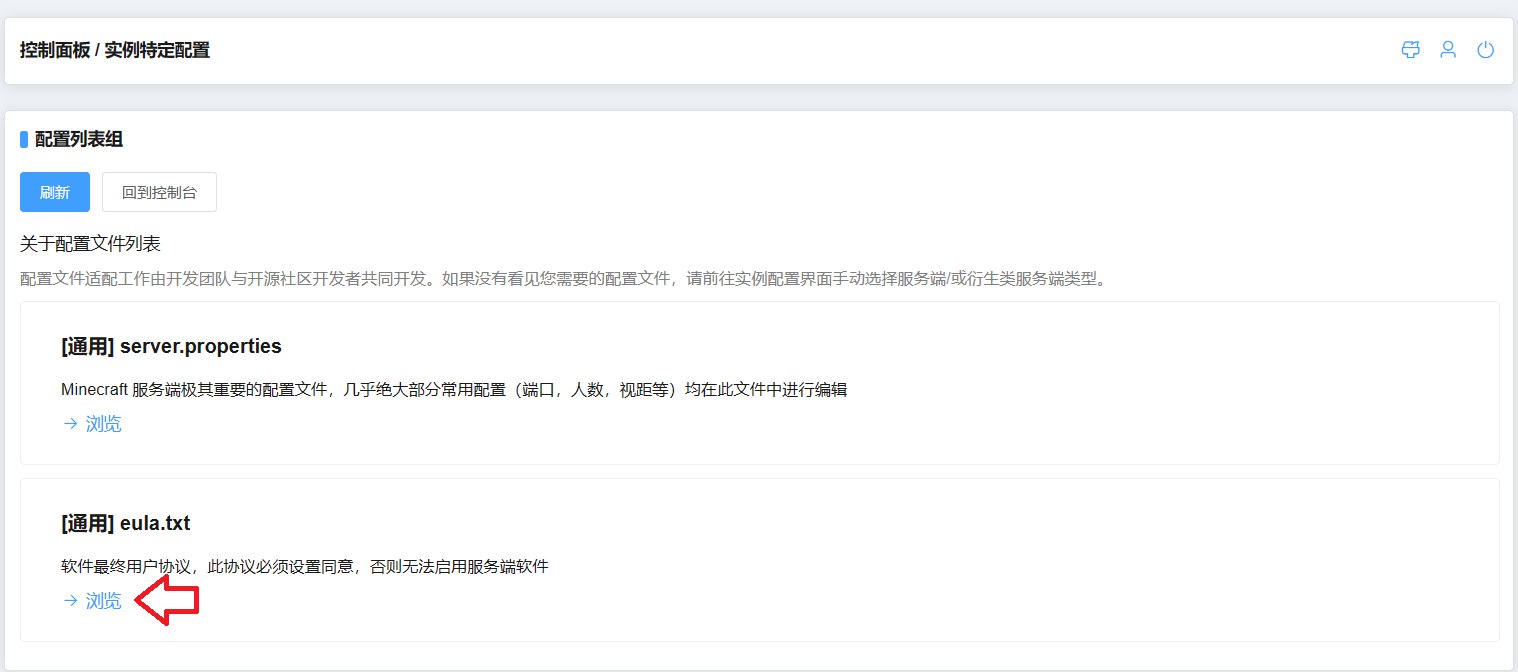Click the power logout icon
The image size is (1518, 672).
[1486, 50]
